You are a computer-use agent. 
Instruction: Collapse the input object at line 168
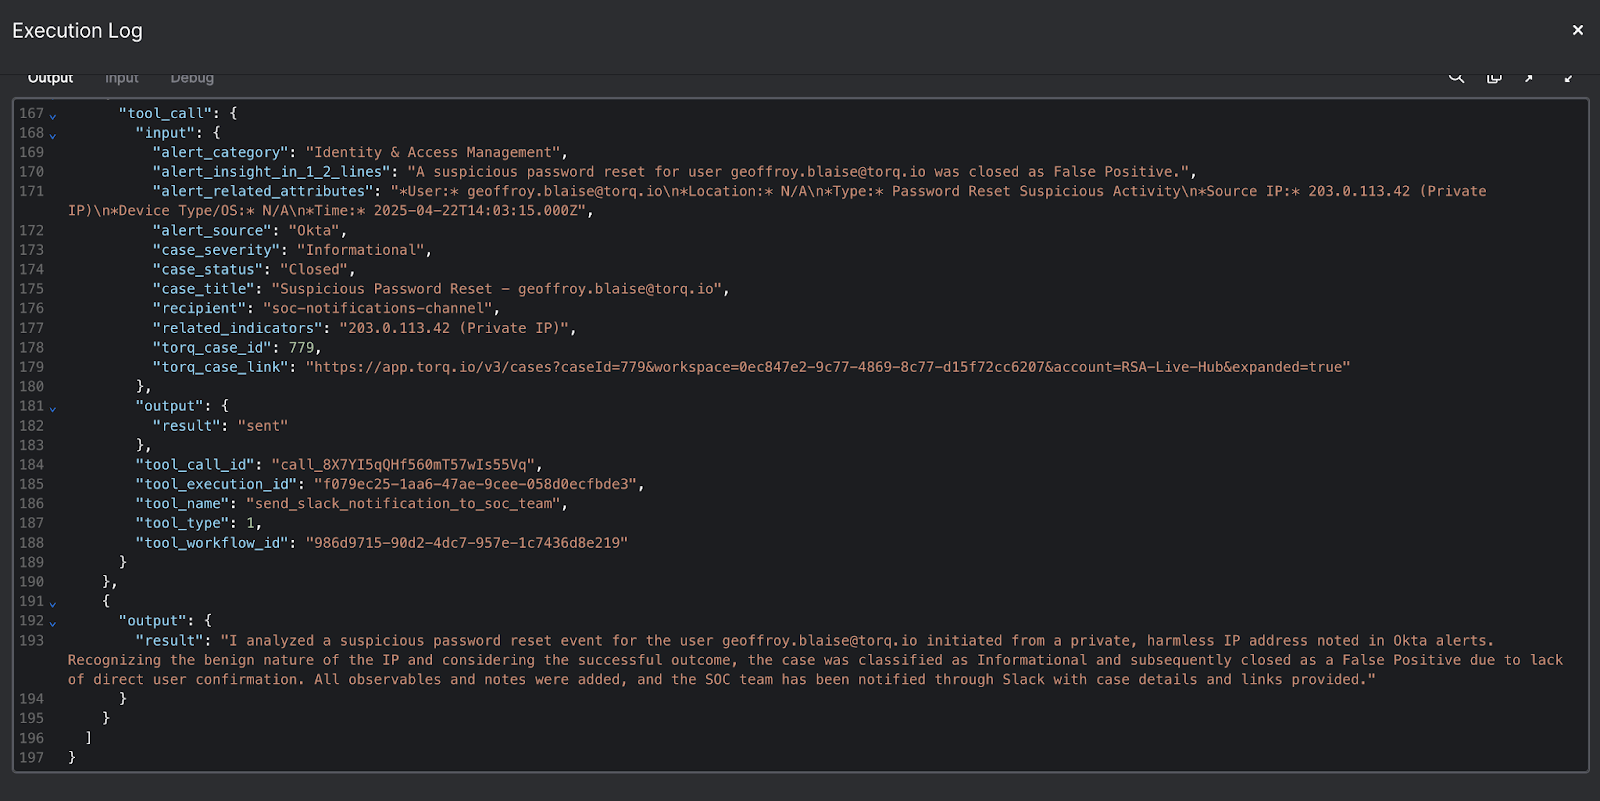tap(53, 134)
